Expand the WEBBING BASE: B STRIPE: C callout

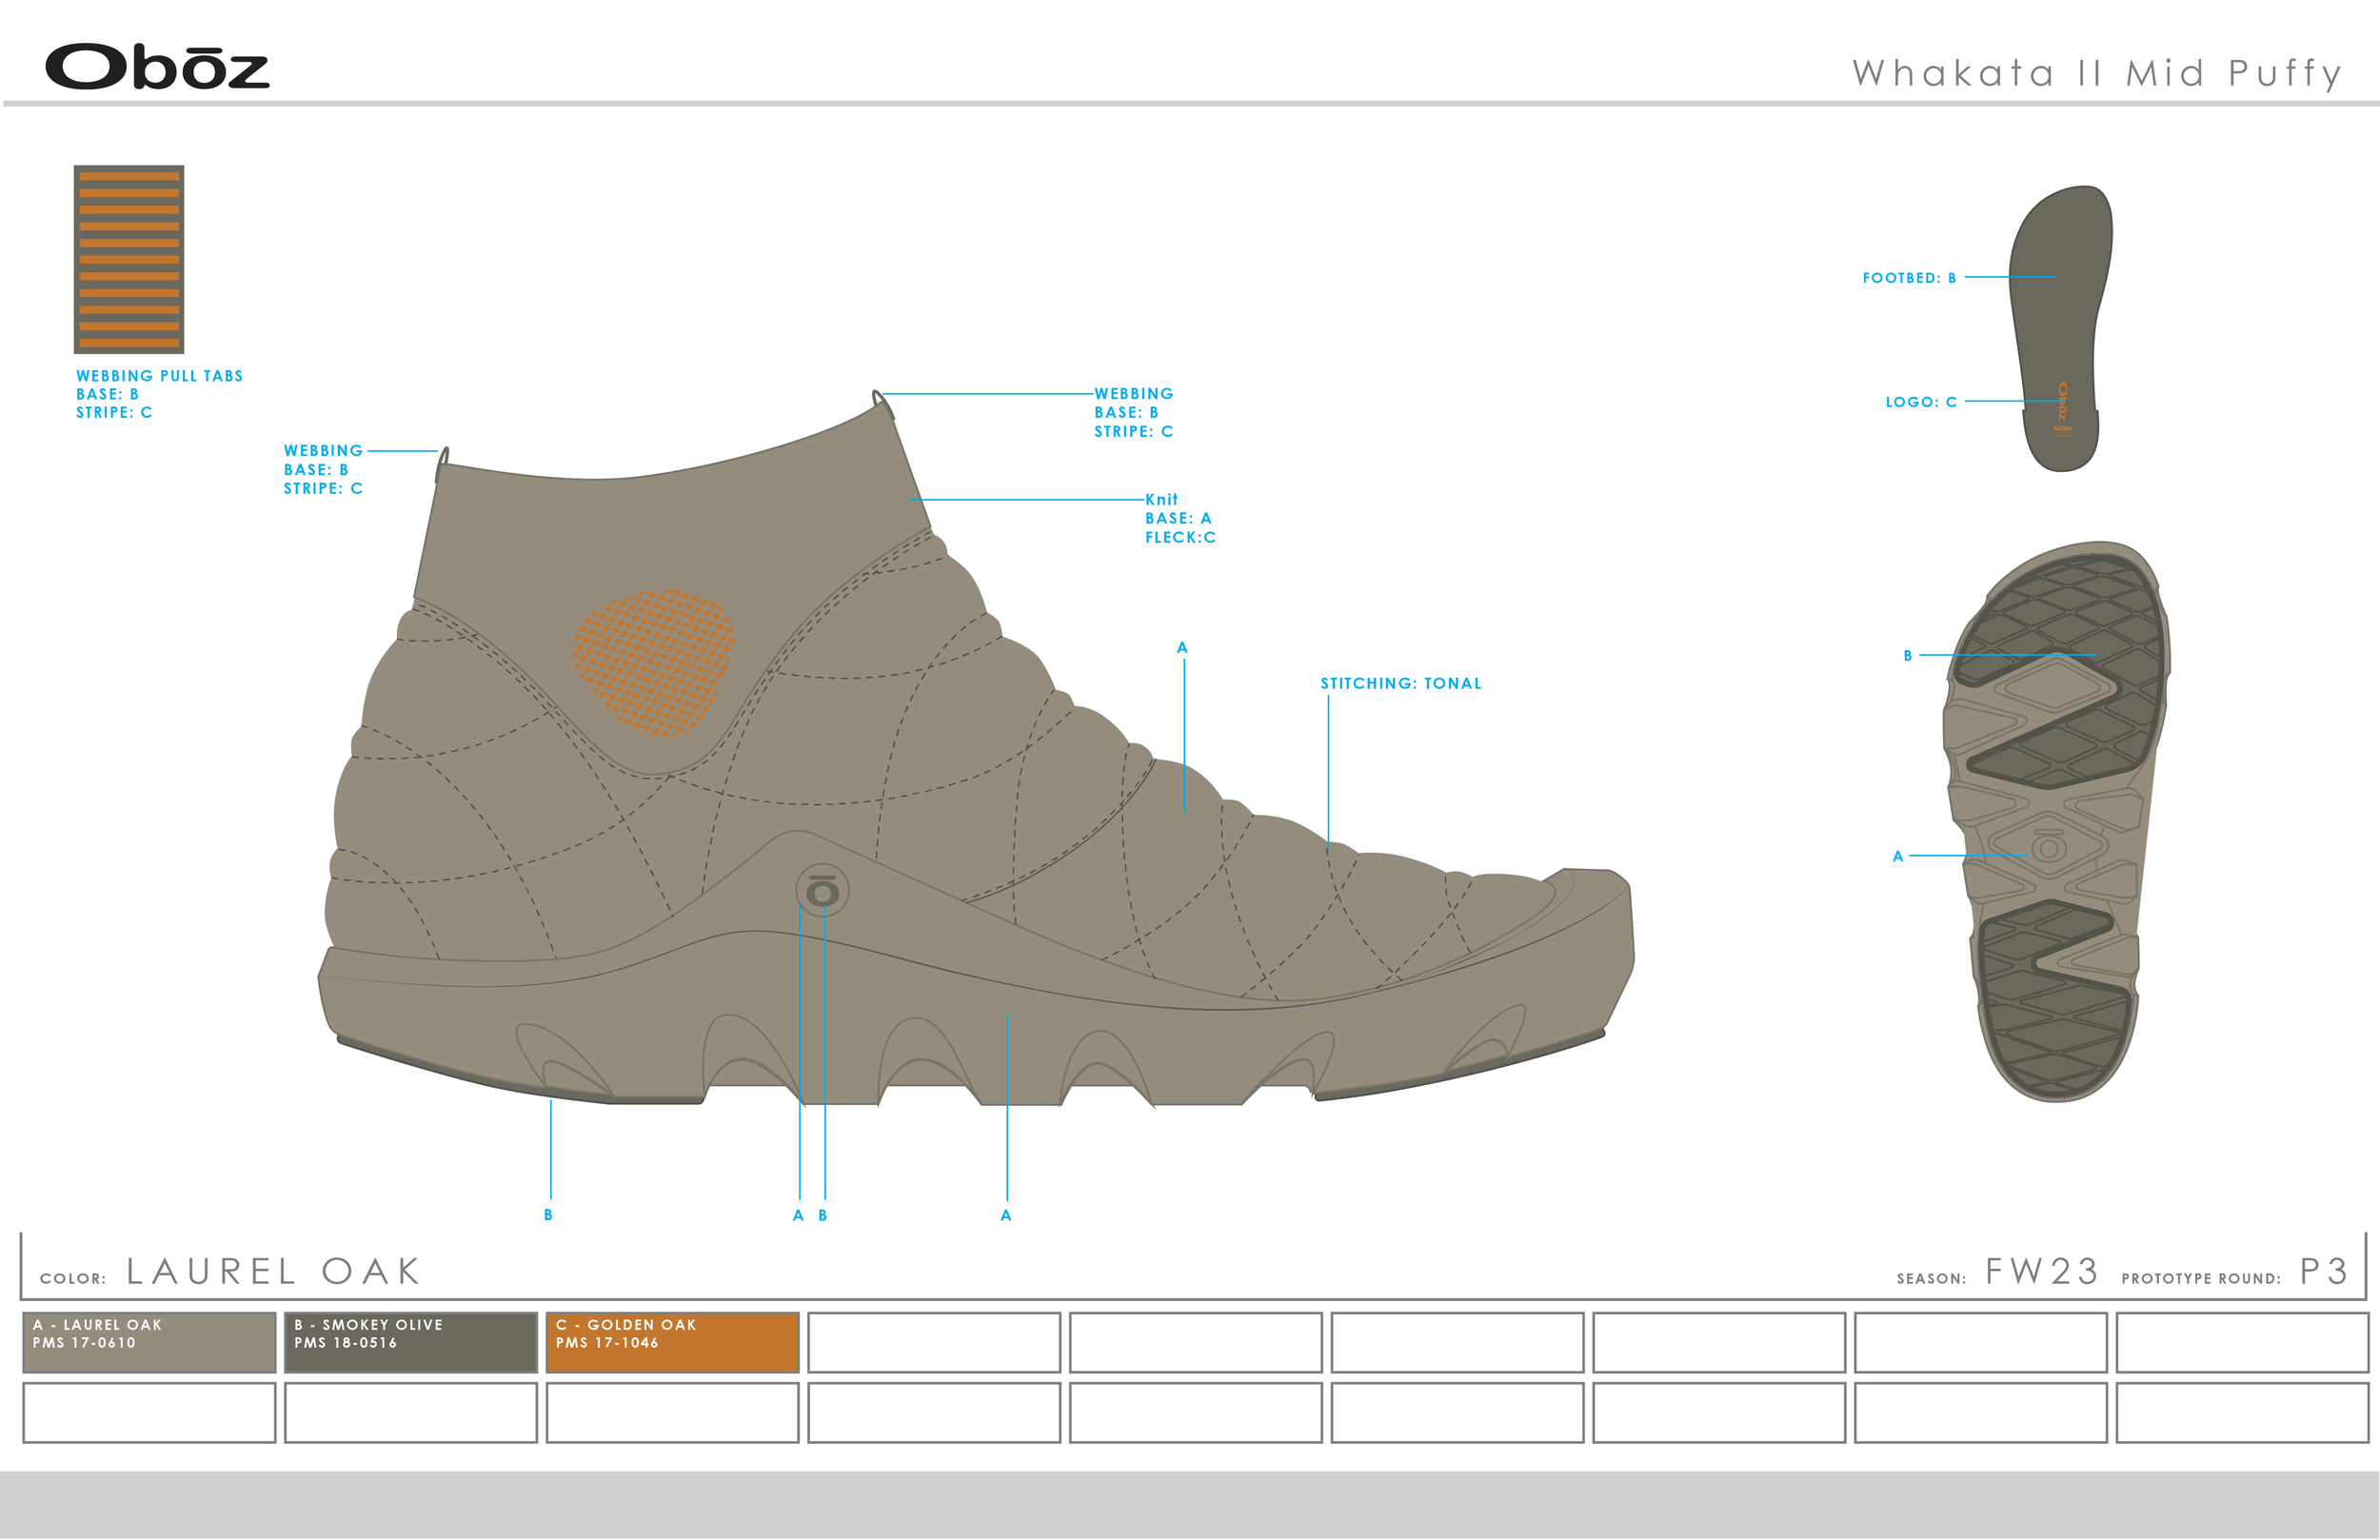coord(1133,413)
